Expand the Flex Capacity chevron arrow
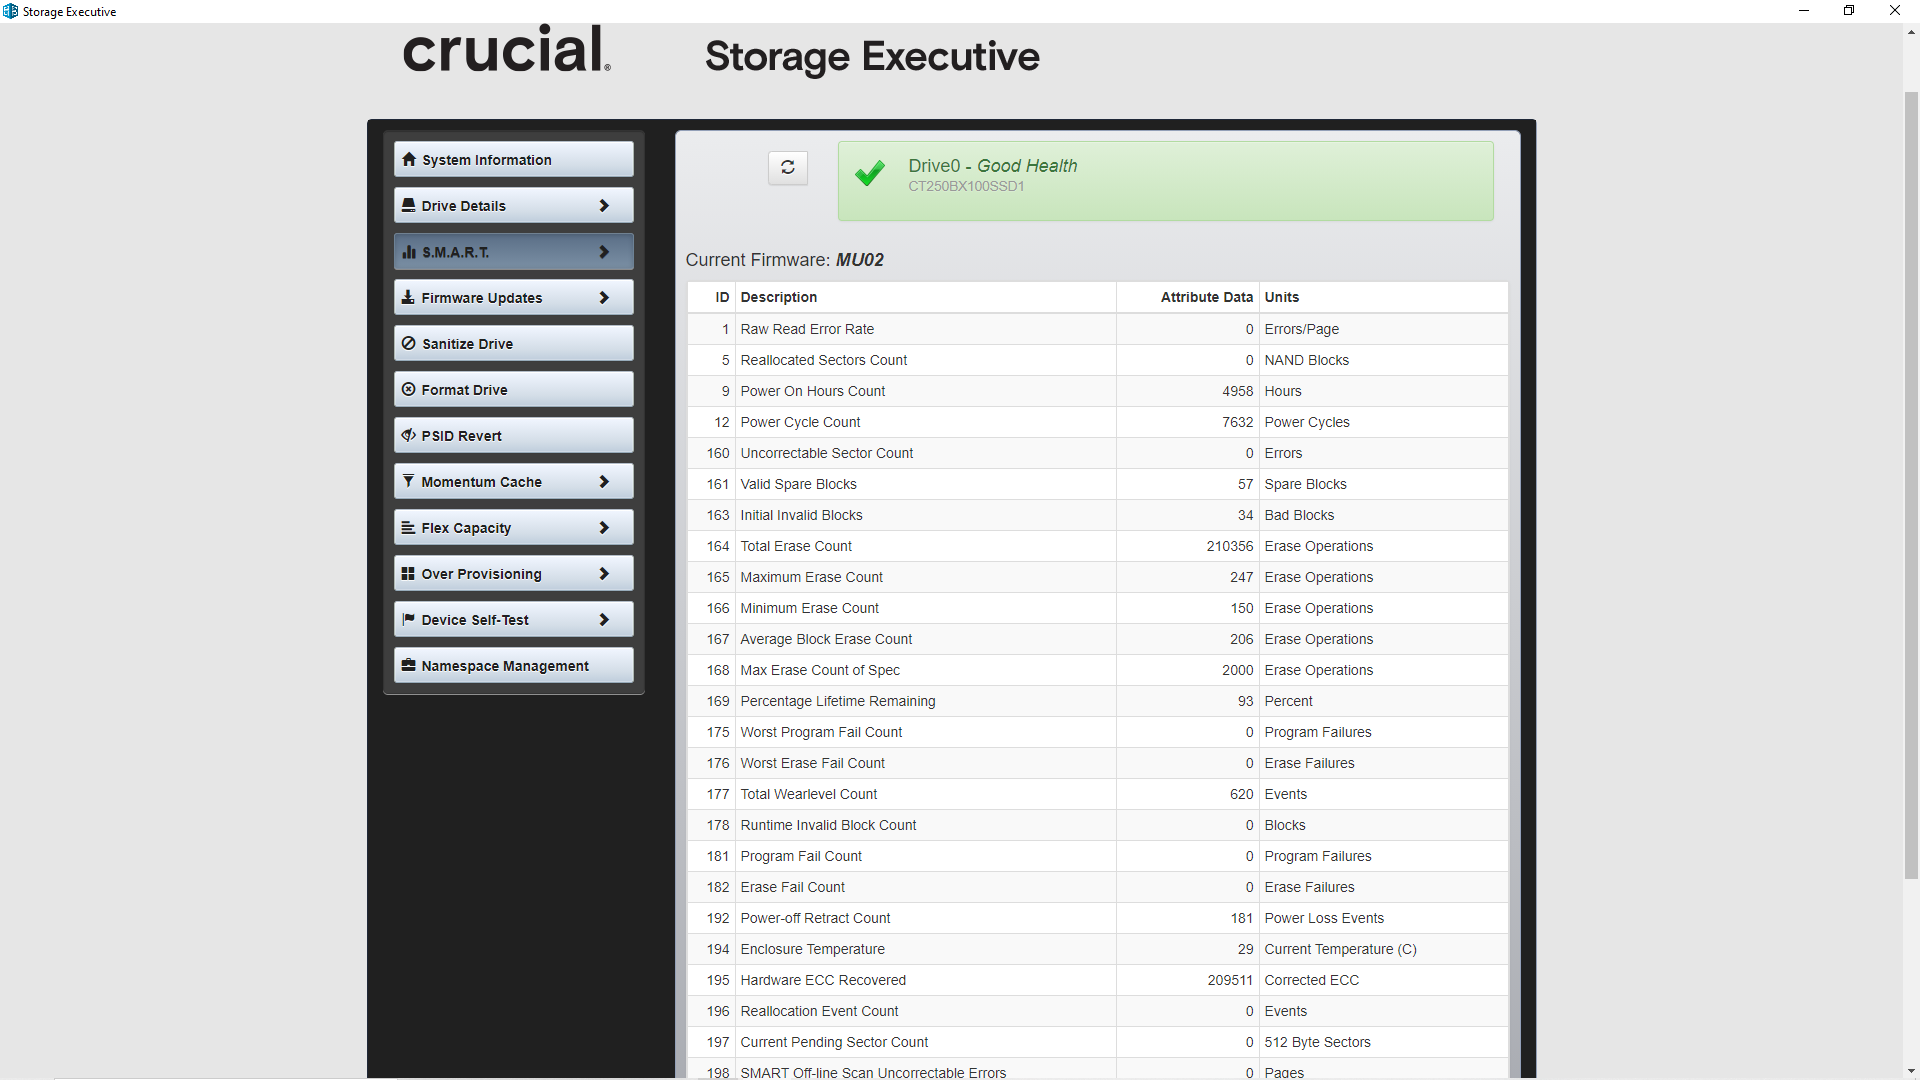The width and height of the screenshot is (1920, 1080). [603, 528]
